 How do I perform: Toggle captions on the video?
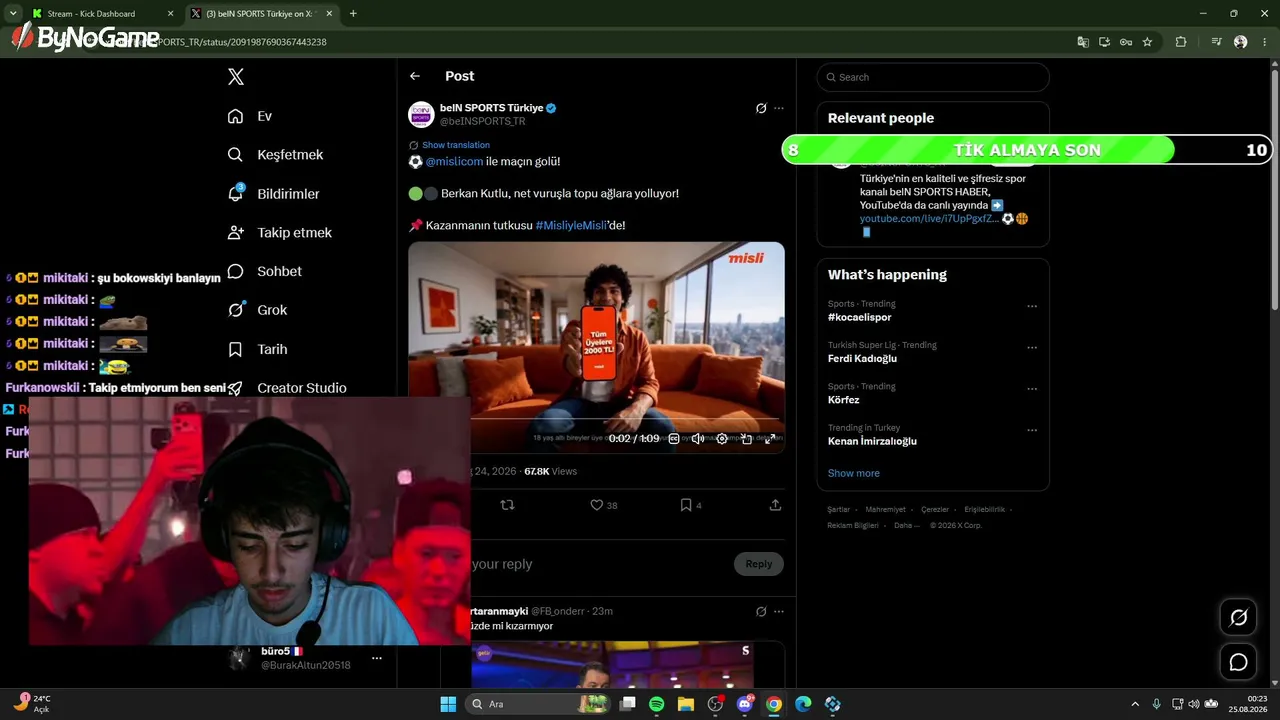(x=674, y=439)
